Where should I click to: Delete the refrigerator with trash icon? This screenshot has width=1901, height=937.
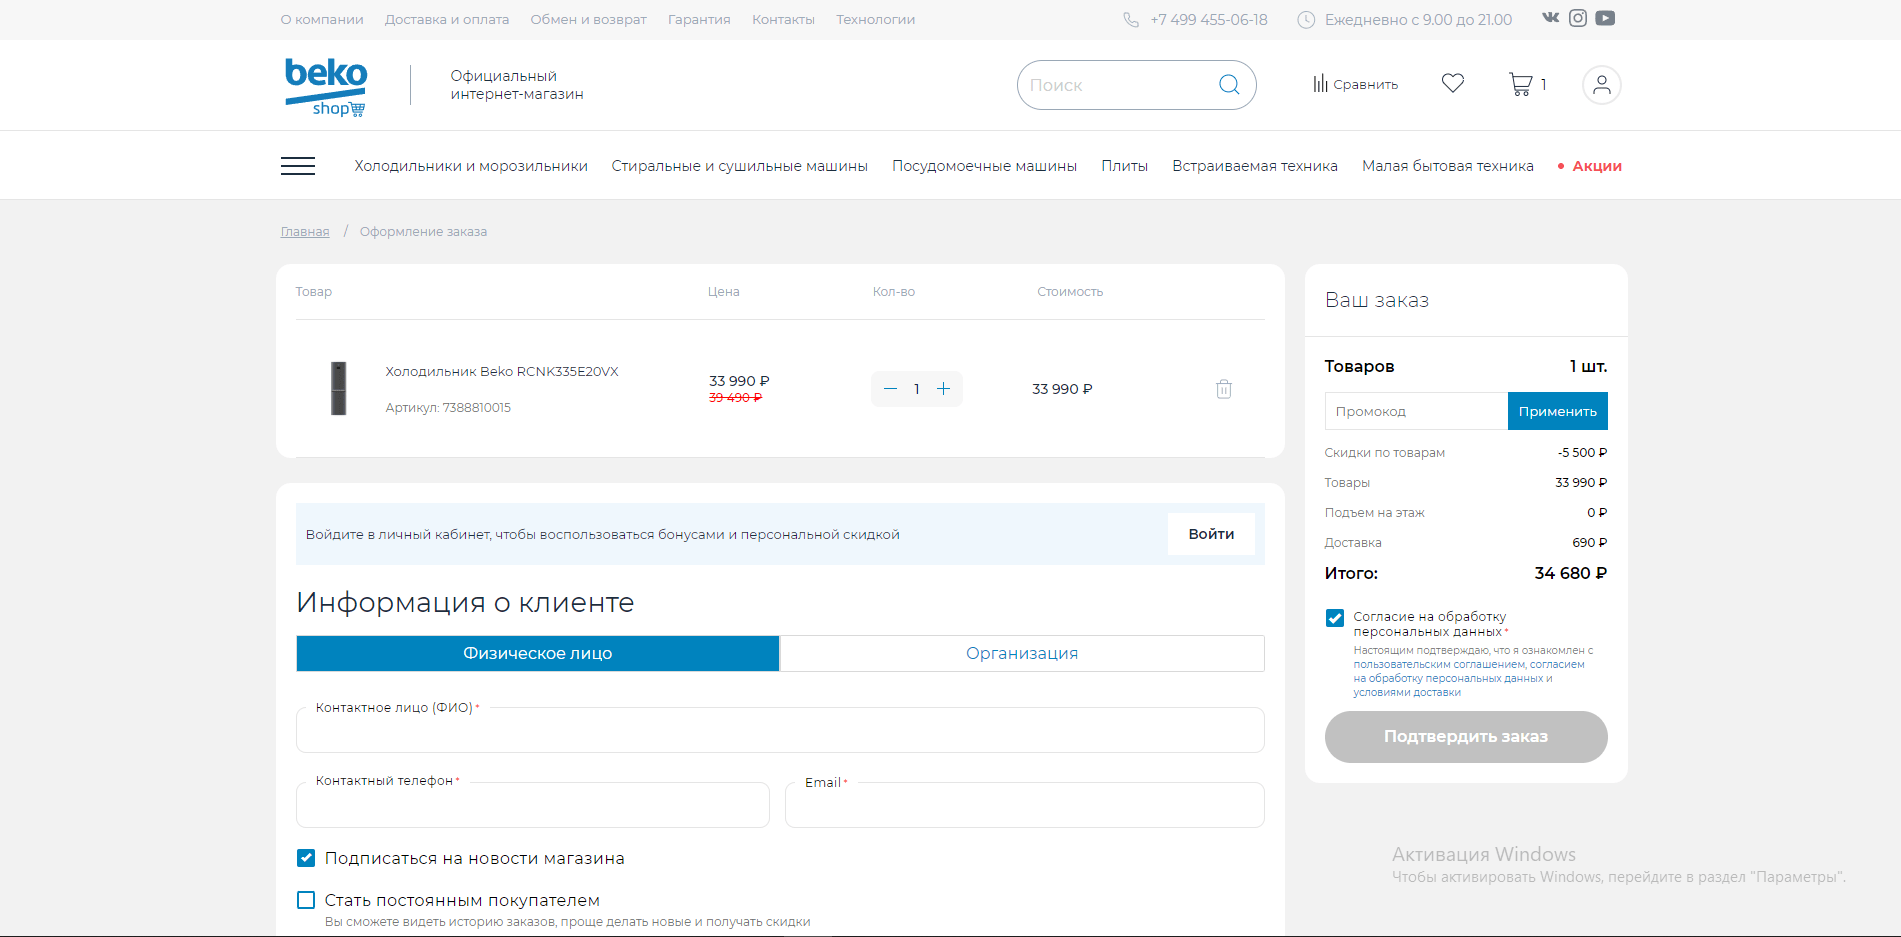(x=1224, y=389)
